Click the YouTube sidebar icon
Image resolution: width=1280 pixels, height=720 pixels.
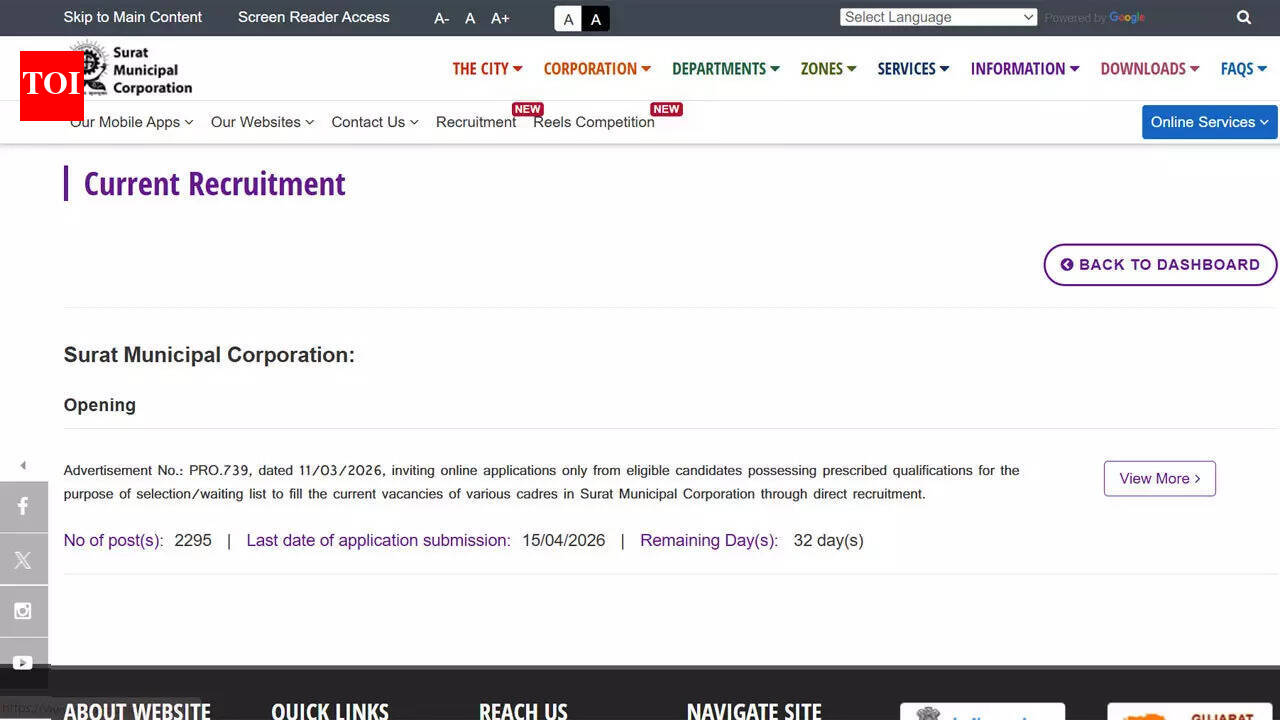24,662
